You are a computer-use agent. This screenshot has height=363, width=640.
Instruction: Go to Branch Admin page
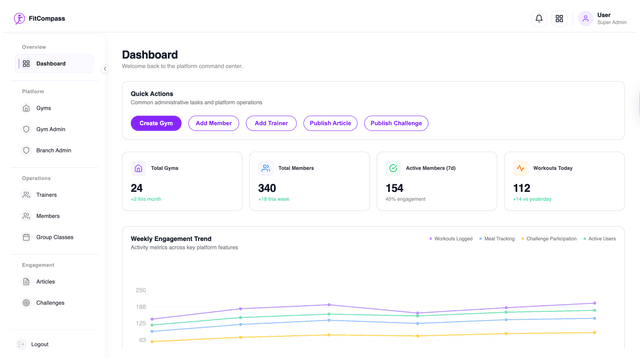click(54, 150)
